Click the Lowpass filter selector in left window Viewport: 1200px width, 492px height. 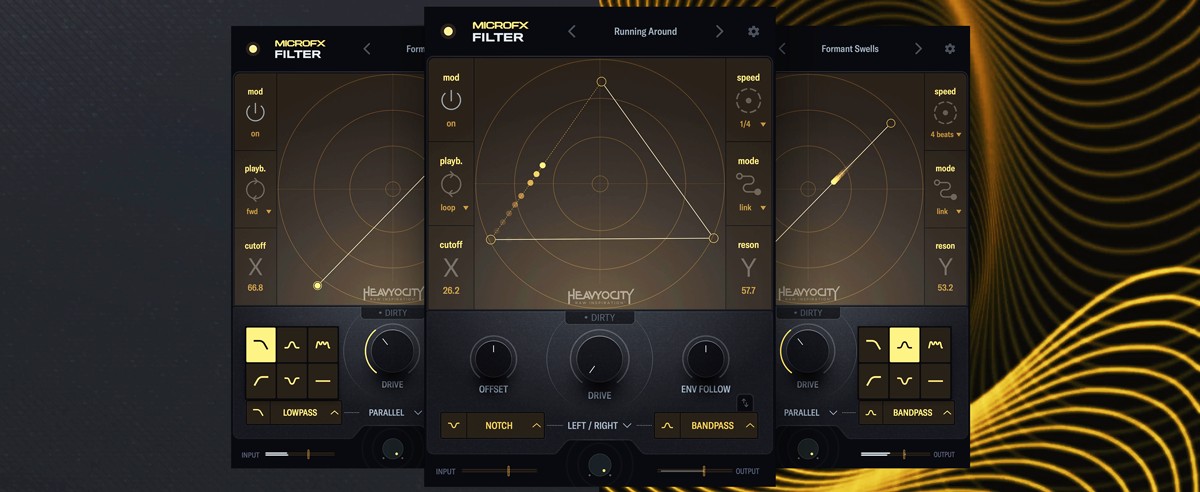click(x=294, y=412)
